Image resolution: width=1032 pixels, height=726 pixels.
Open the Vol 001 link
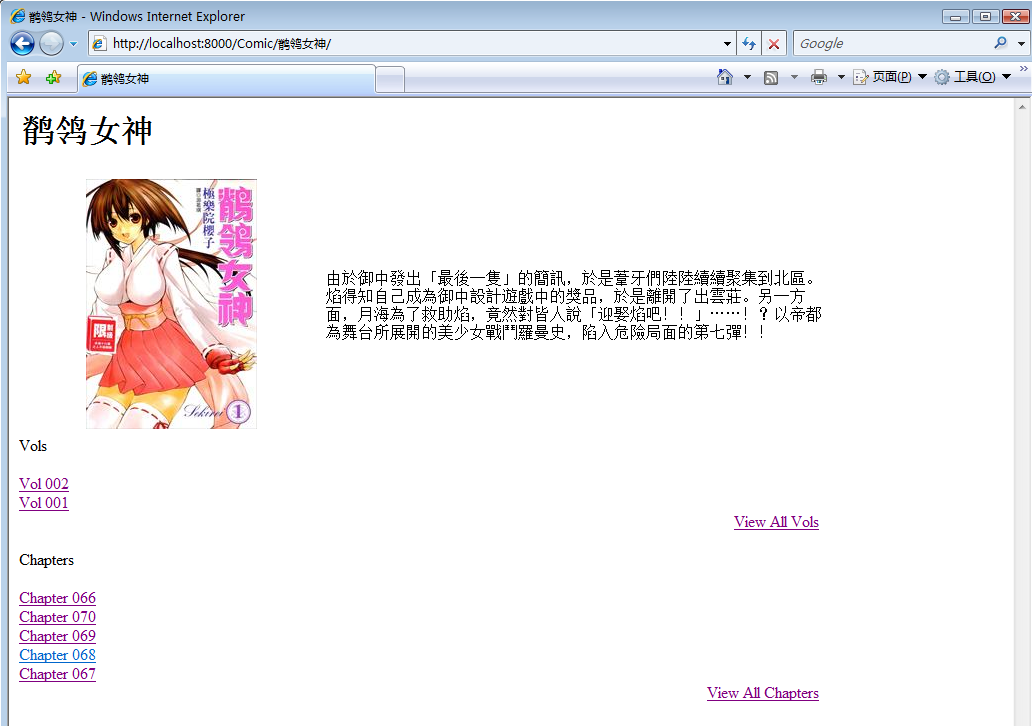click(x=43, y=503)
